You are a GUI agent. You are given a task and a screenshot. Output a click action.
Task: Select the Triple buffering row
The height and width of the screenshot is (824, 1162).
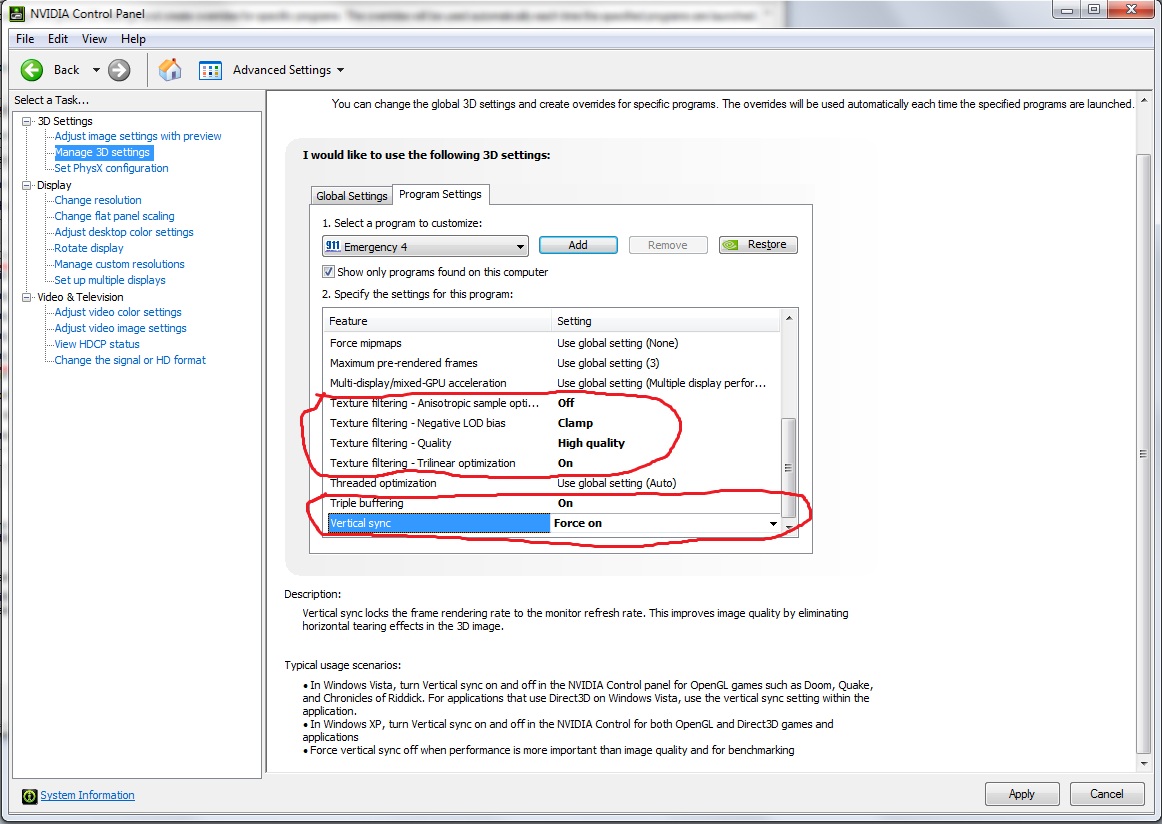pos(552,503)
